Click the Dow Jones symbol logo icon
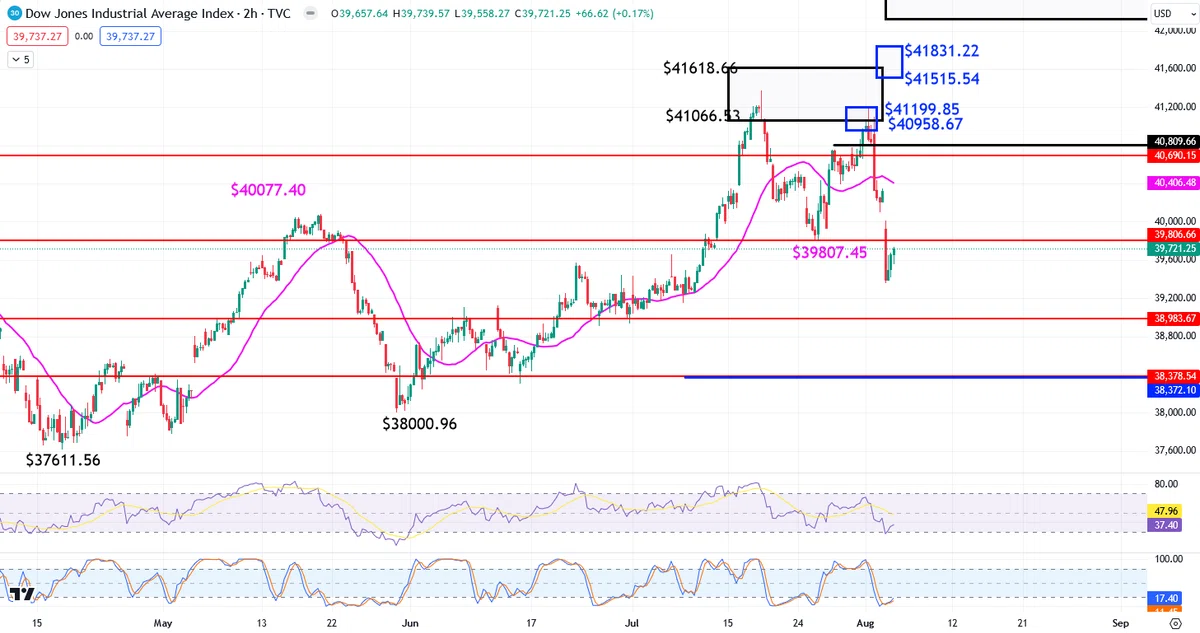 (14, 13)
